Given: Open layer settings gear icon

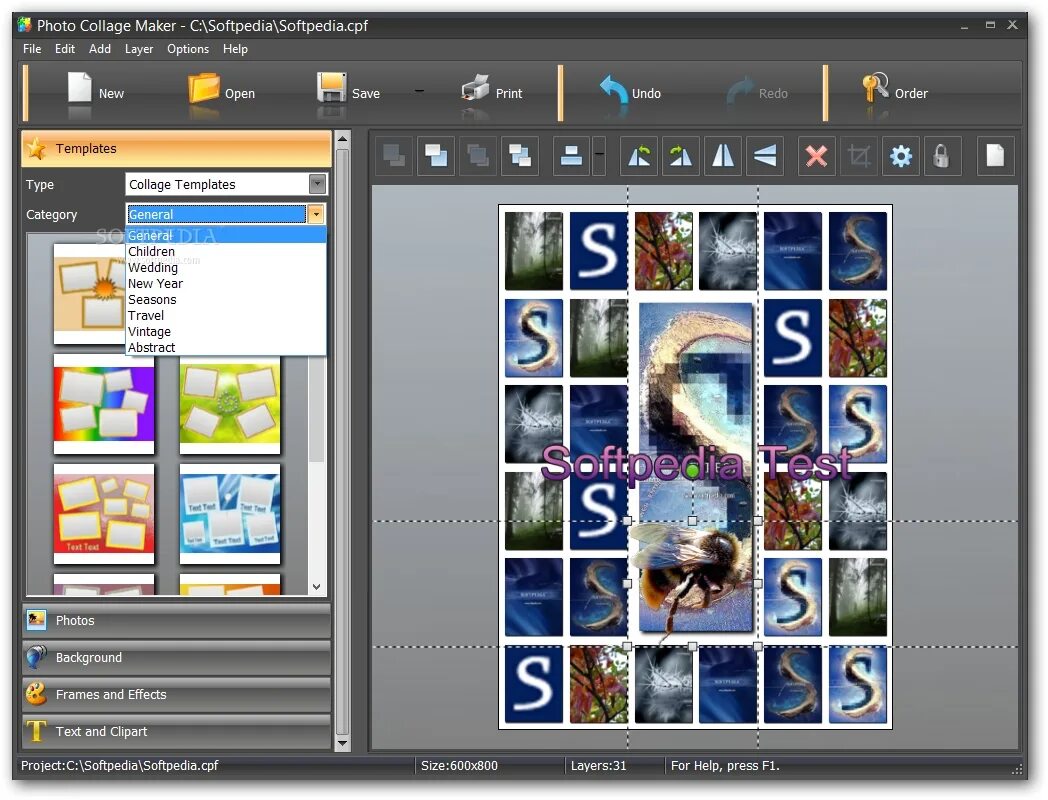Looking at the screenshot, I should pos(900,156).
